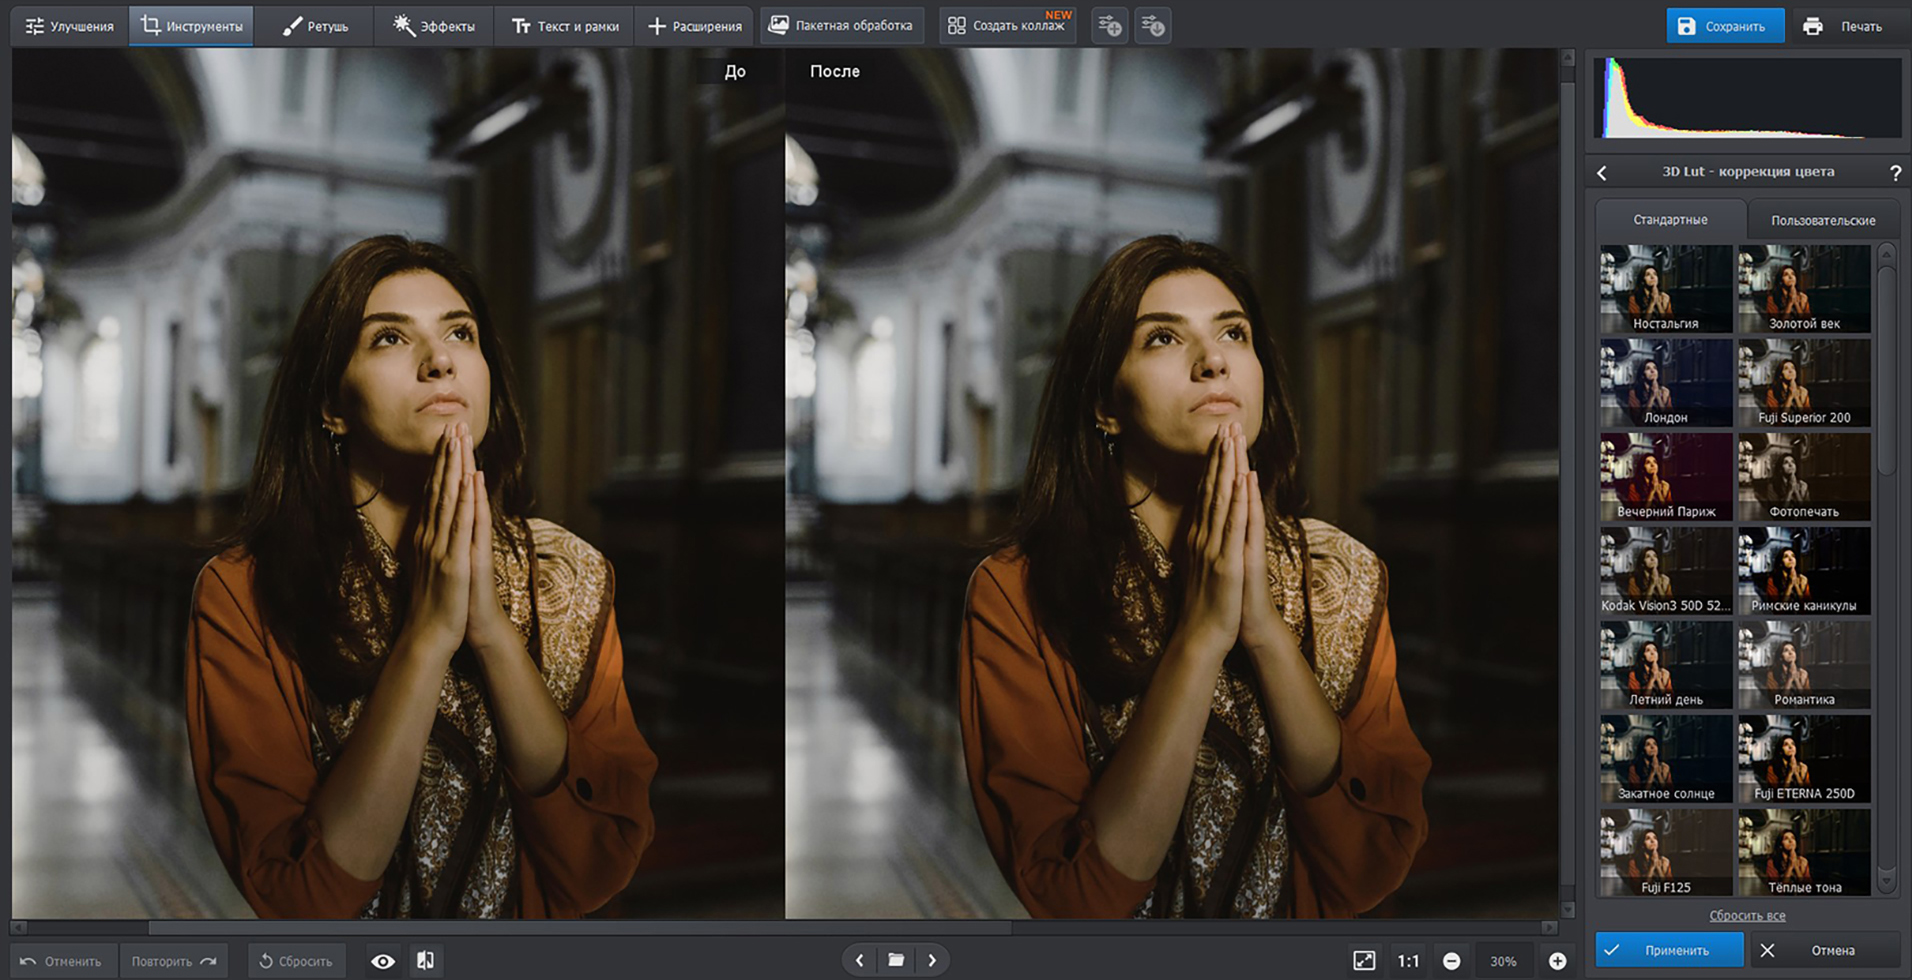Click the horizontal canvas scrollbar

(580, 927)
